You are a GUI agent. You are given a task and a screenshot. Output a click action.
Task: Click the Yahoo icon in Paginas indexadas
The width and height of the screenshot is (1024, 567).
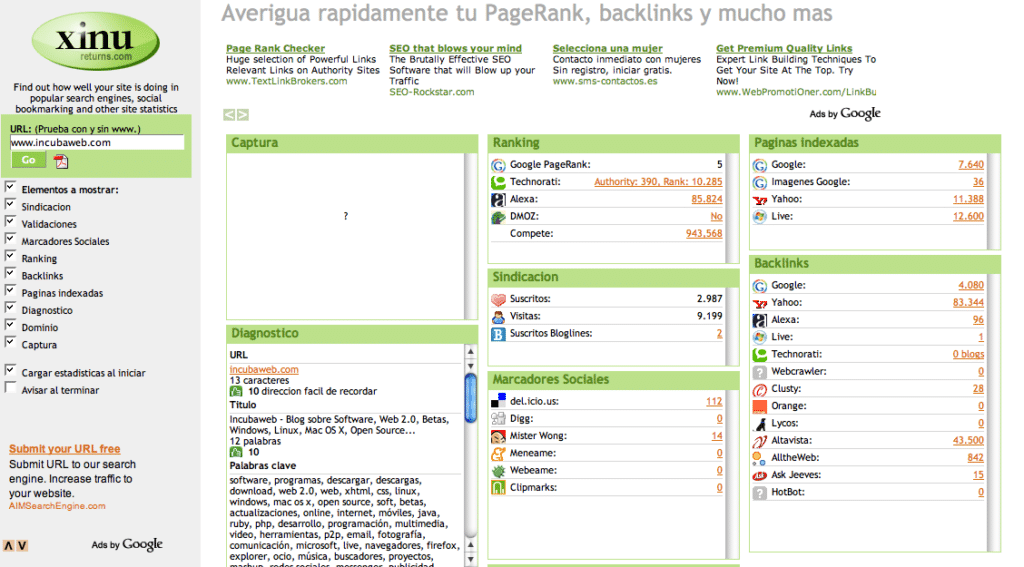pyautogui.click(x=760, y=200)
